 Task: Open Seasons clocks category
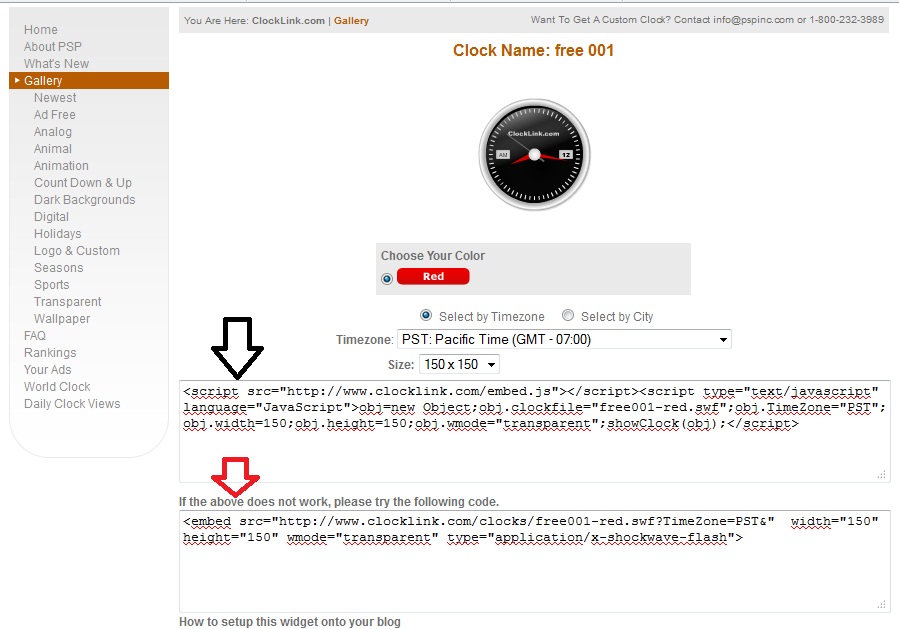(58, 268)
